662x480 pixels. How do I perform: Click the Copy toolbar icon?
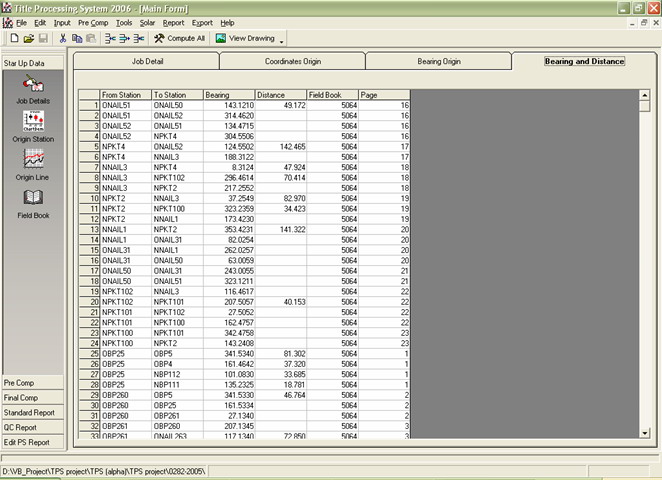[77, 38]
